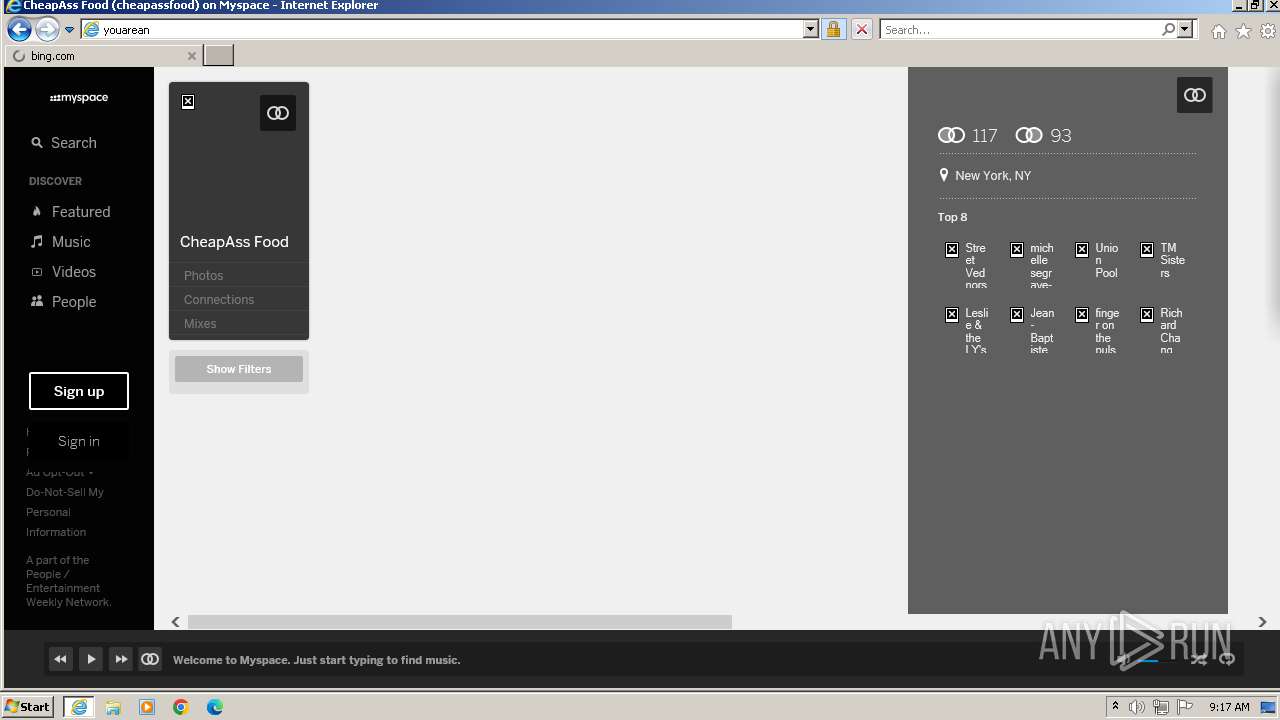Click player Next track button
The width and height of the screenshot is (1280, 720).
click(121, 659)
